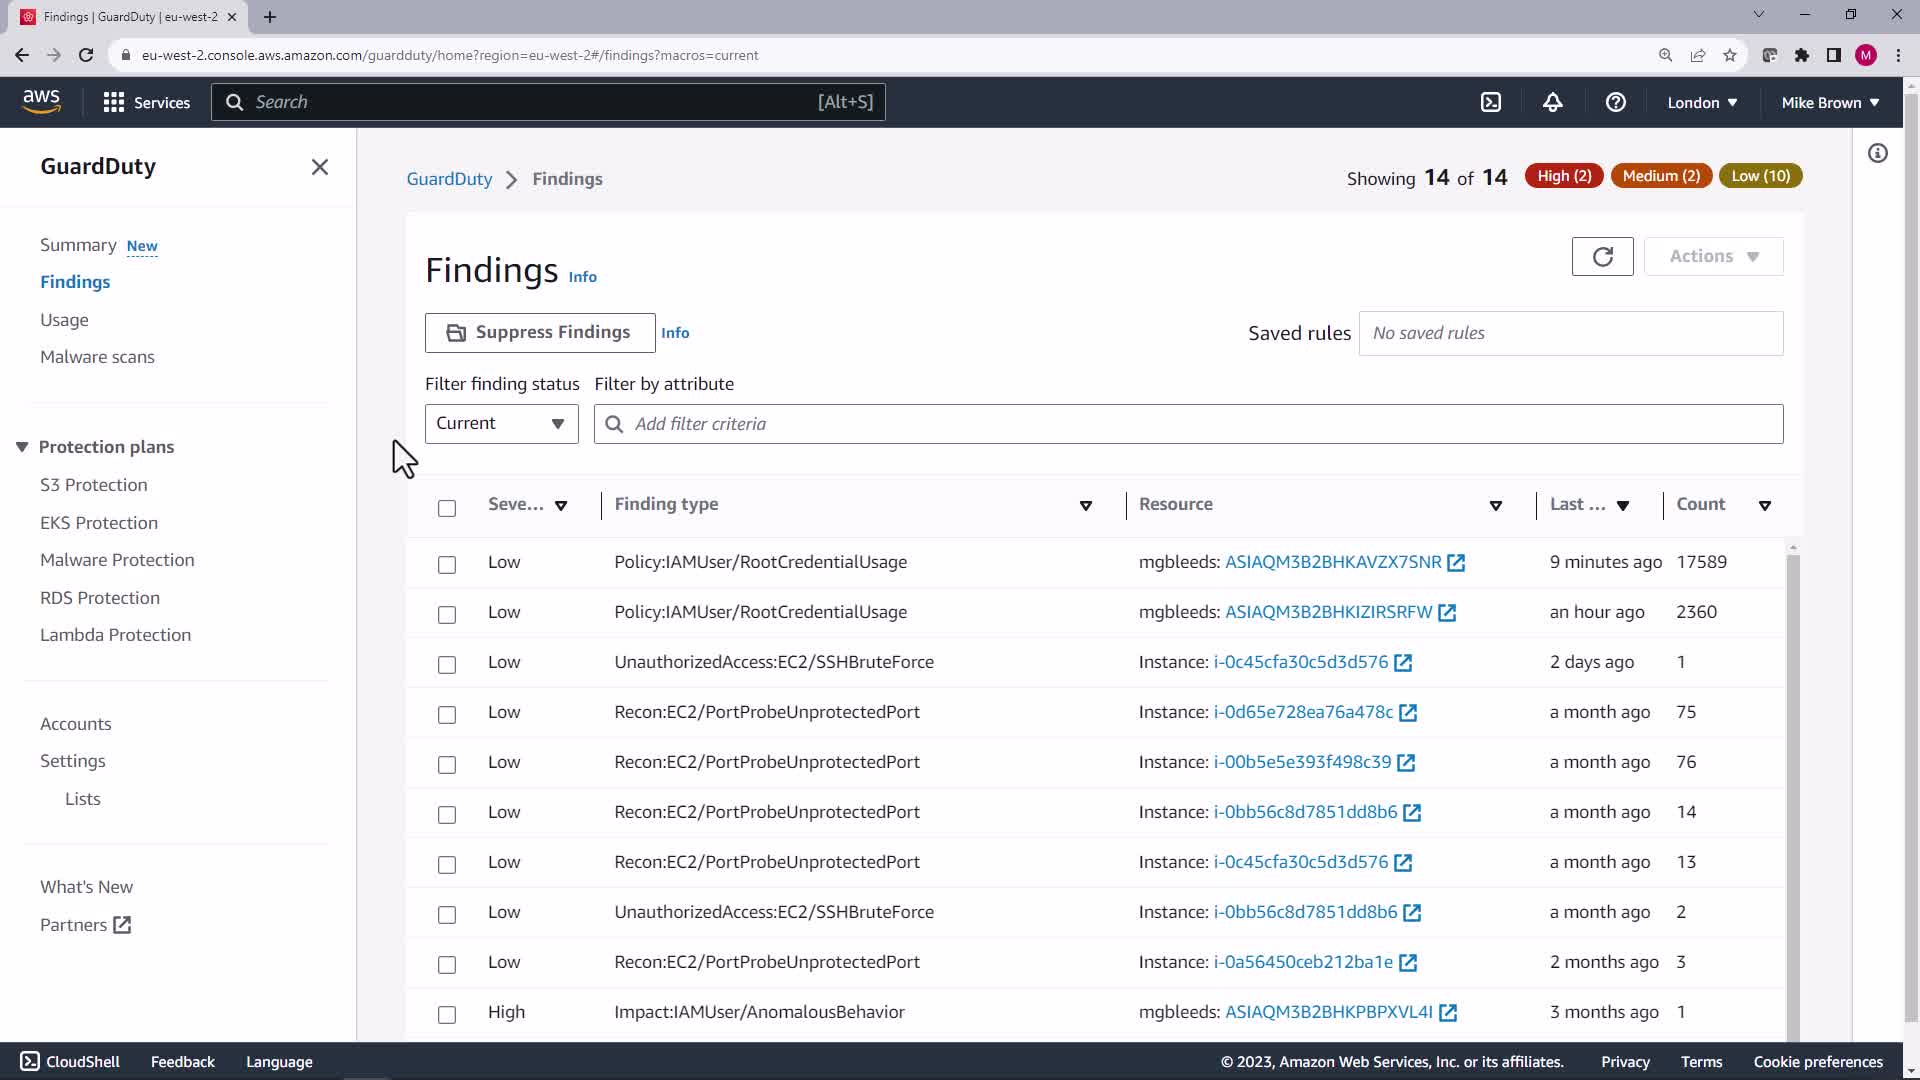Screen dimensions: 1920x1080
Task: Open the Services grid menu icon
Action: pyautogui.click(x=114, y=102)
